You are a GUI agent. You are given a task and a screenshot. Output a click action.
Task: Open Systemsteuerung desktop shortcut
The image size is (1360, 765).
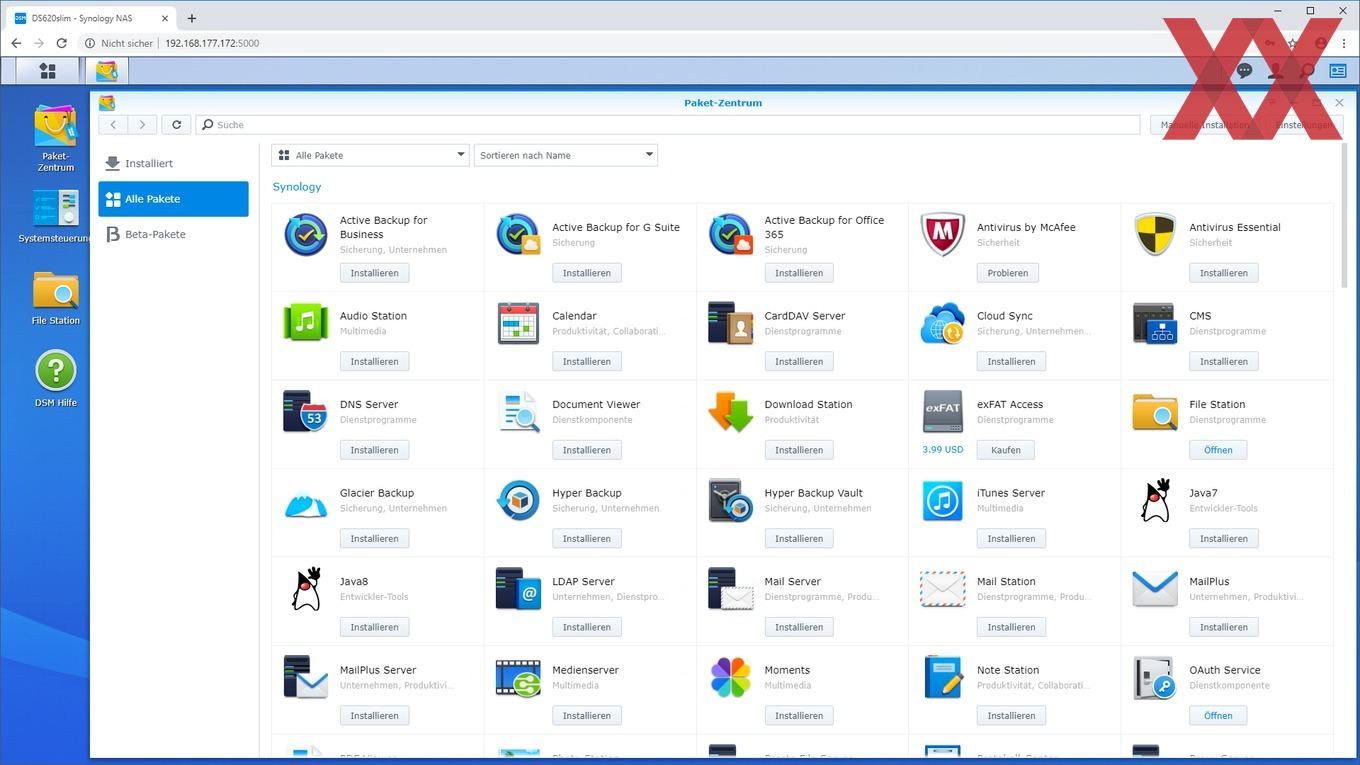pyautogui.click(x=55, y=216)
